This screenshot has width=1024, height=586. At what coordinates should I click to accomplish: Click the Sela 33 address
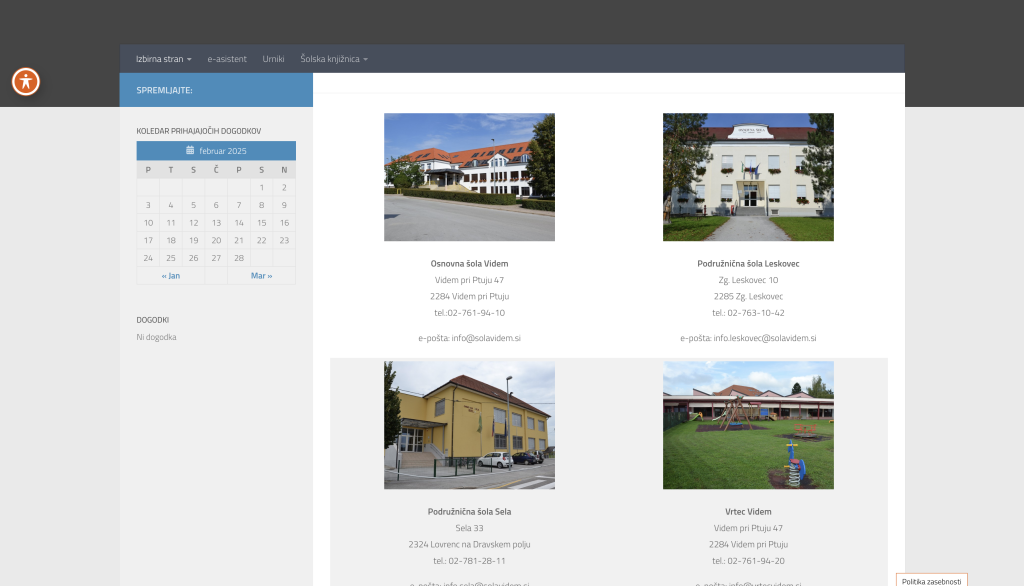(x=470, y=529)
